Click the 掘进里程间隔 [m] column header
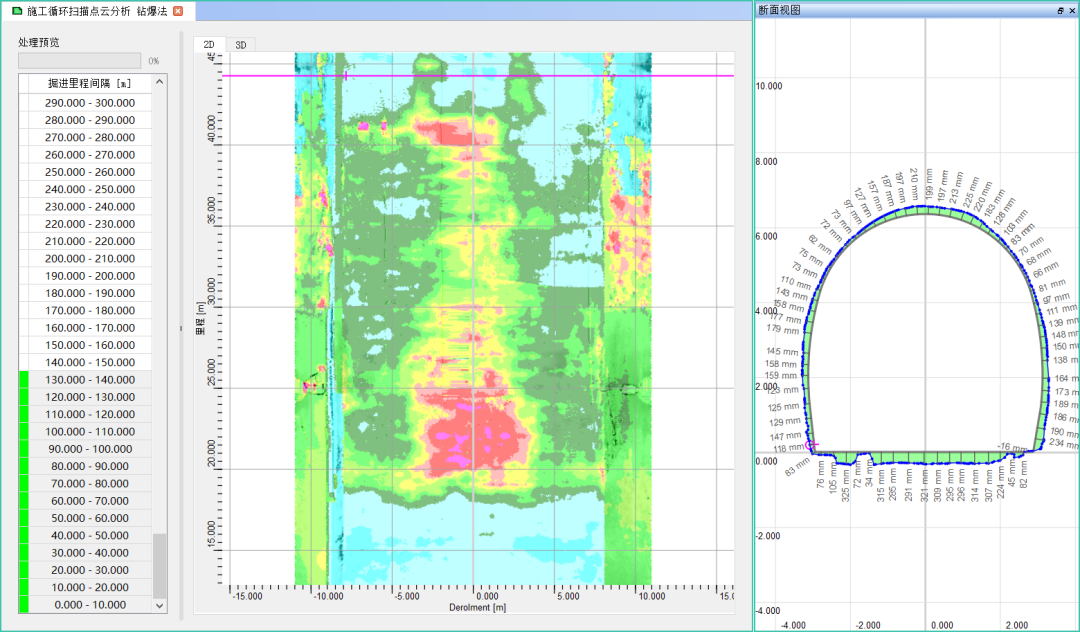Screen dimensions: 1080x632 point(90,83)
